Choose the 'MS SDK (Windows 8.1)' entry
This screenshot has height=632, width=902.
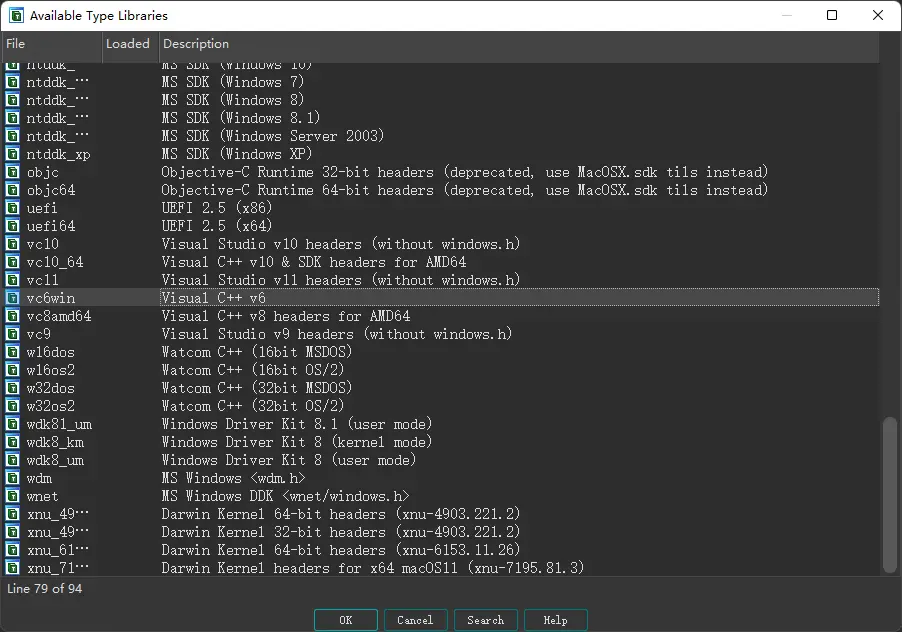click(442, 118)
